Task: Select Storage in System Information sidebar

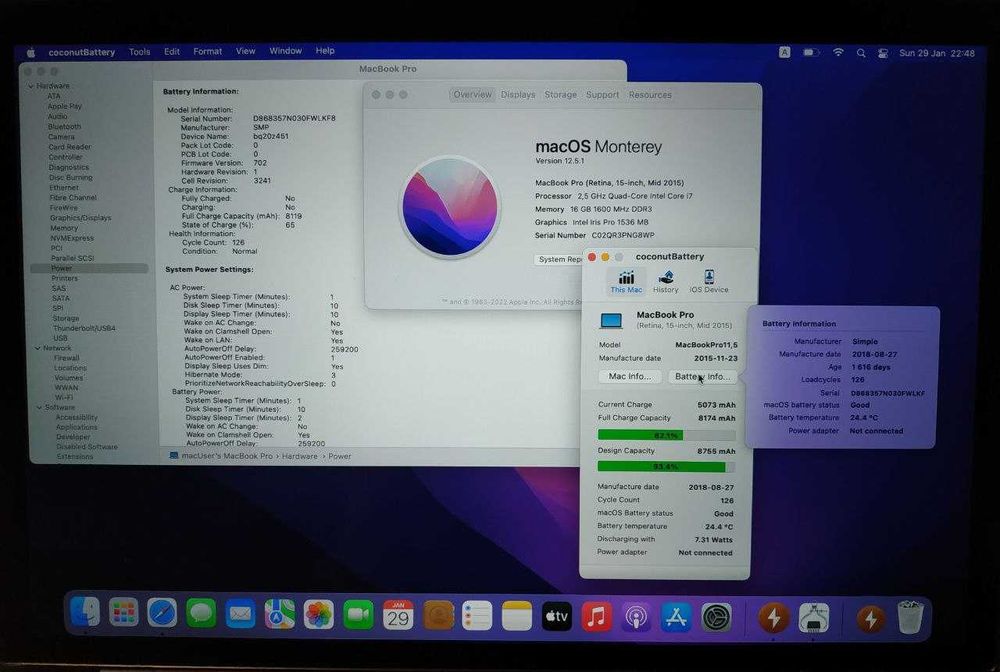Action: click(66, 318)
